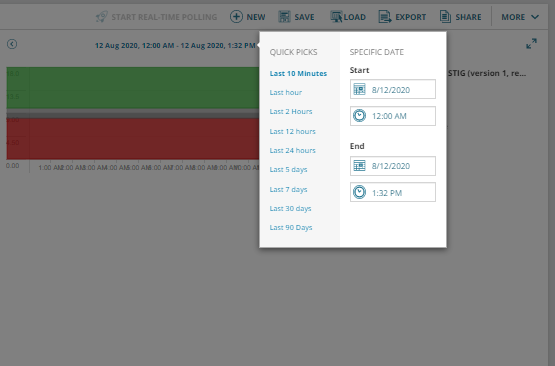Click the STIG (version 1, re... legend text
The width and height of the screenshot is (555, 366).
[487, 73]
